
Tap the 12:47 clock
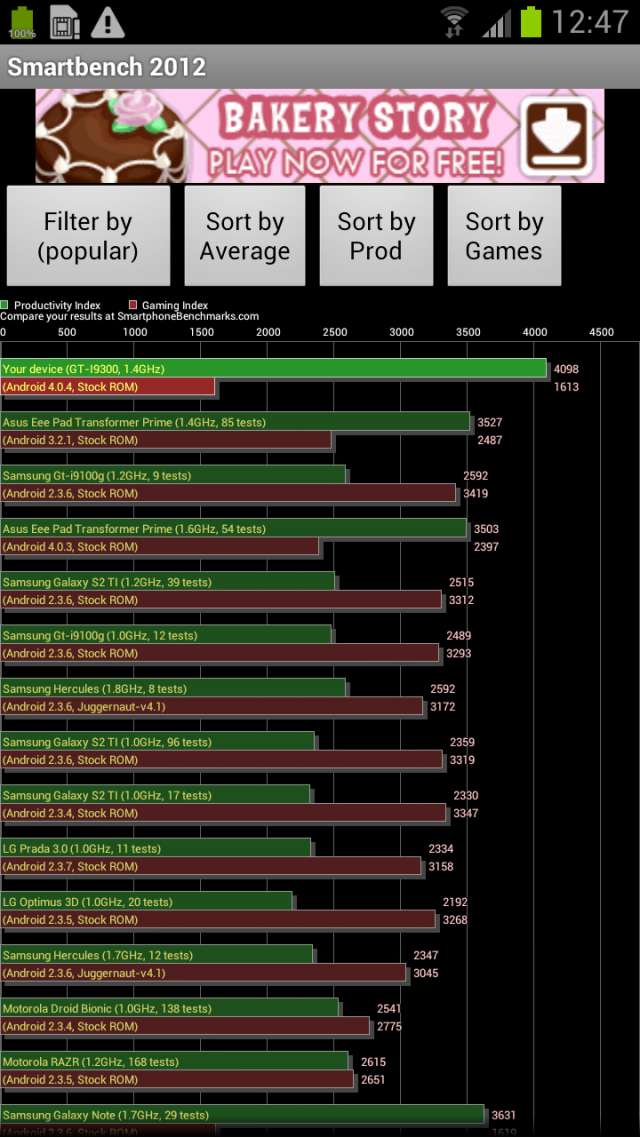point(589,22)
